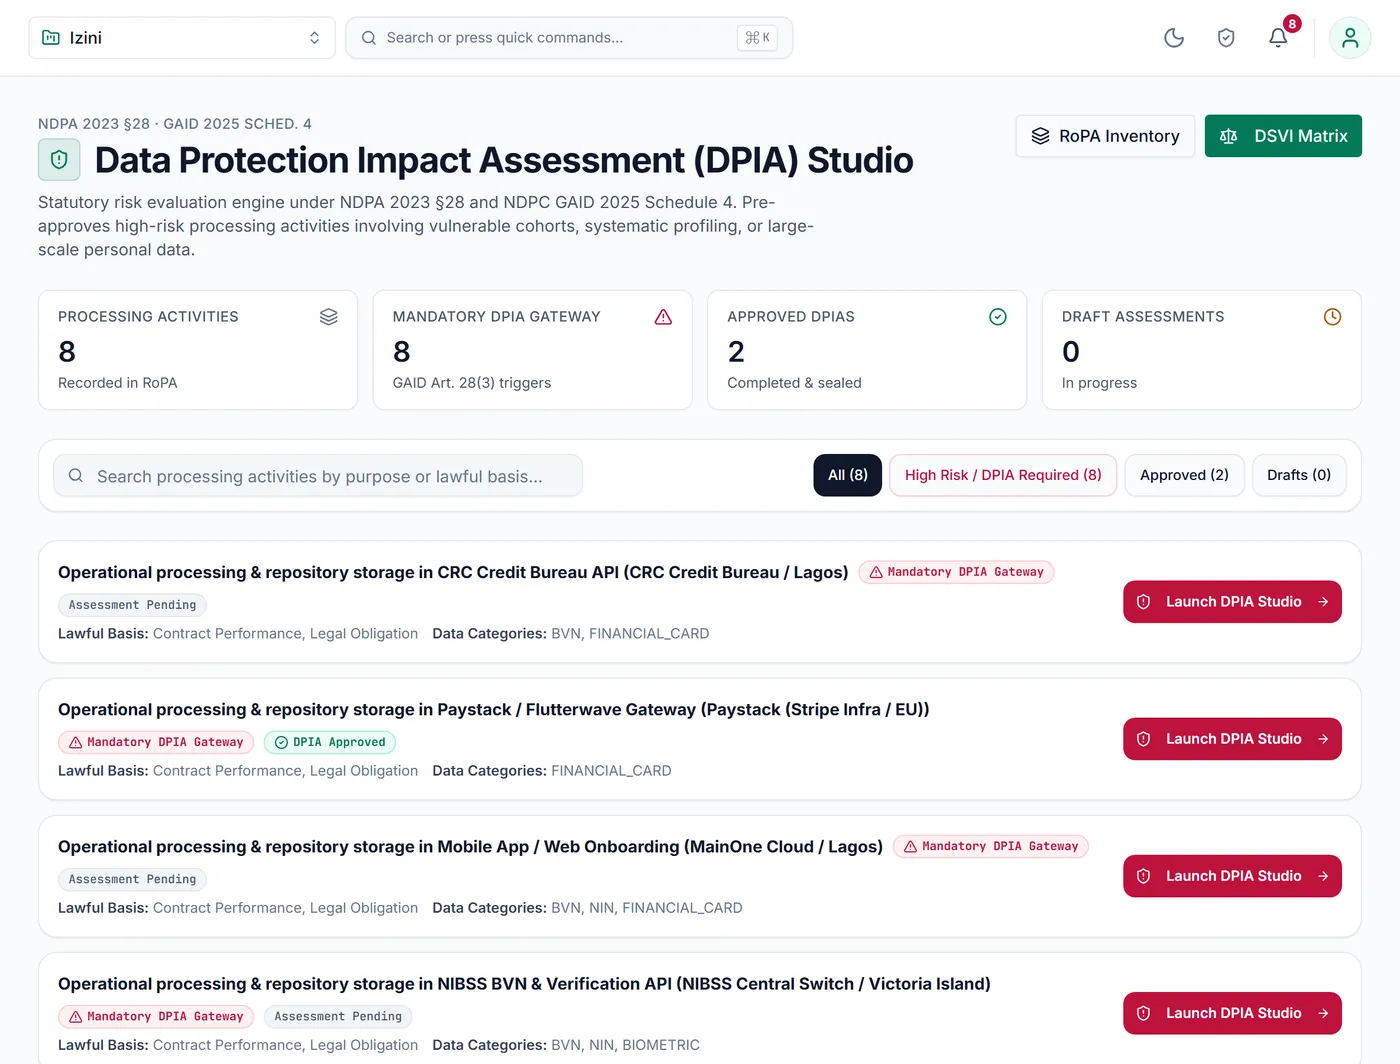This screenshot has height=1064, width=1400.
Task: Open DSVI Matrix
Action: 1283,136
